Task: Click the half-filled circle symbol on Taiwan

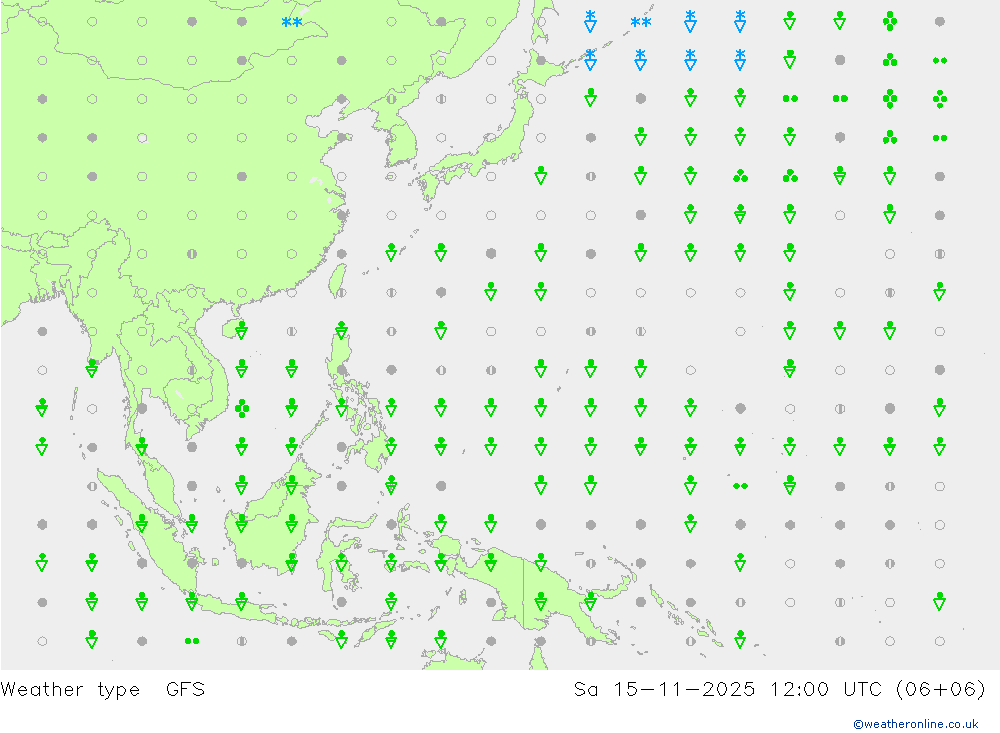Action: tap(342, 293)
